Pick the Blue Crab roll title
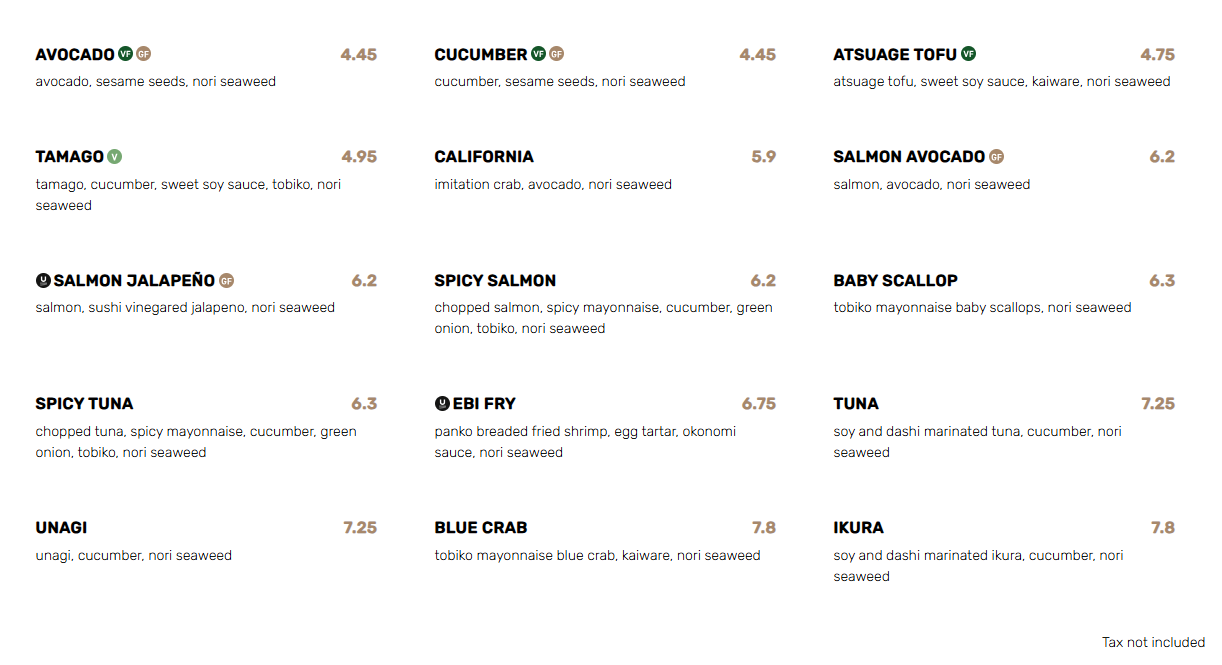 point(481,528)
